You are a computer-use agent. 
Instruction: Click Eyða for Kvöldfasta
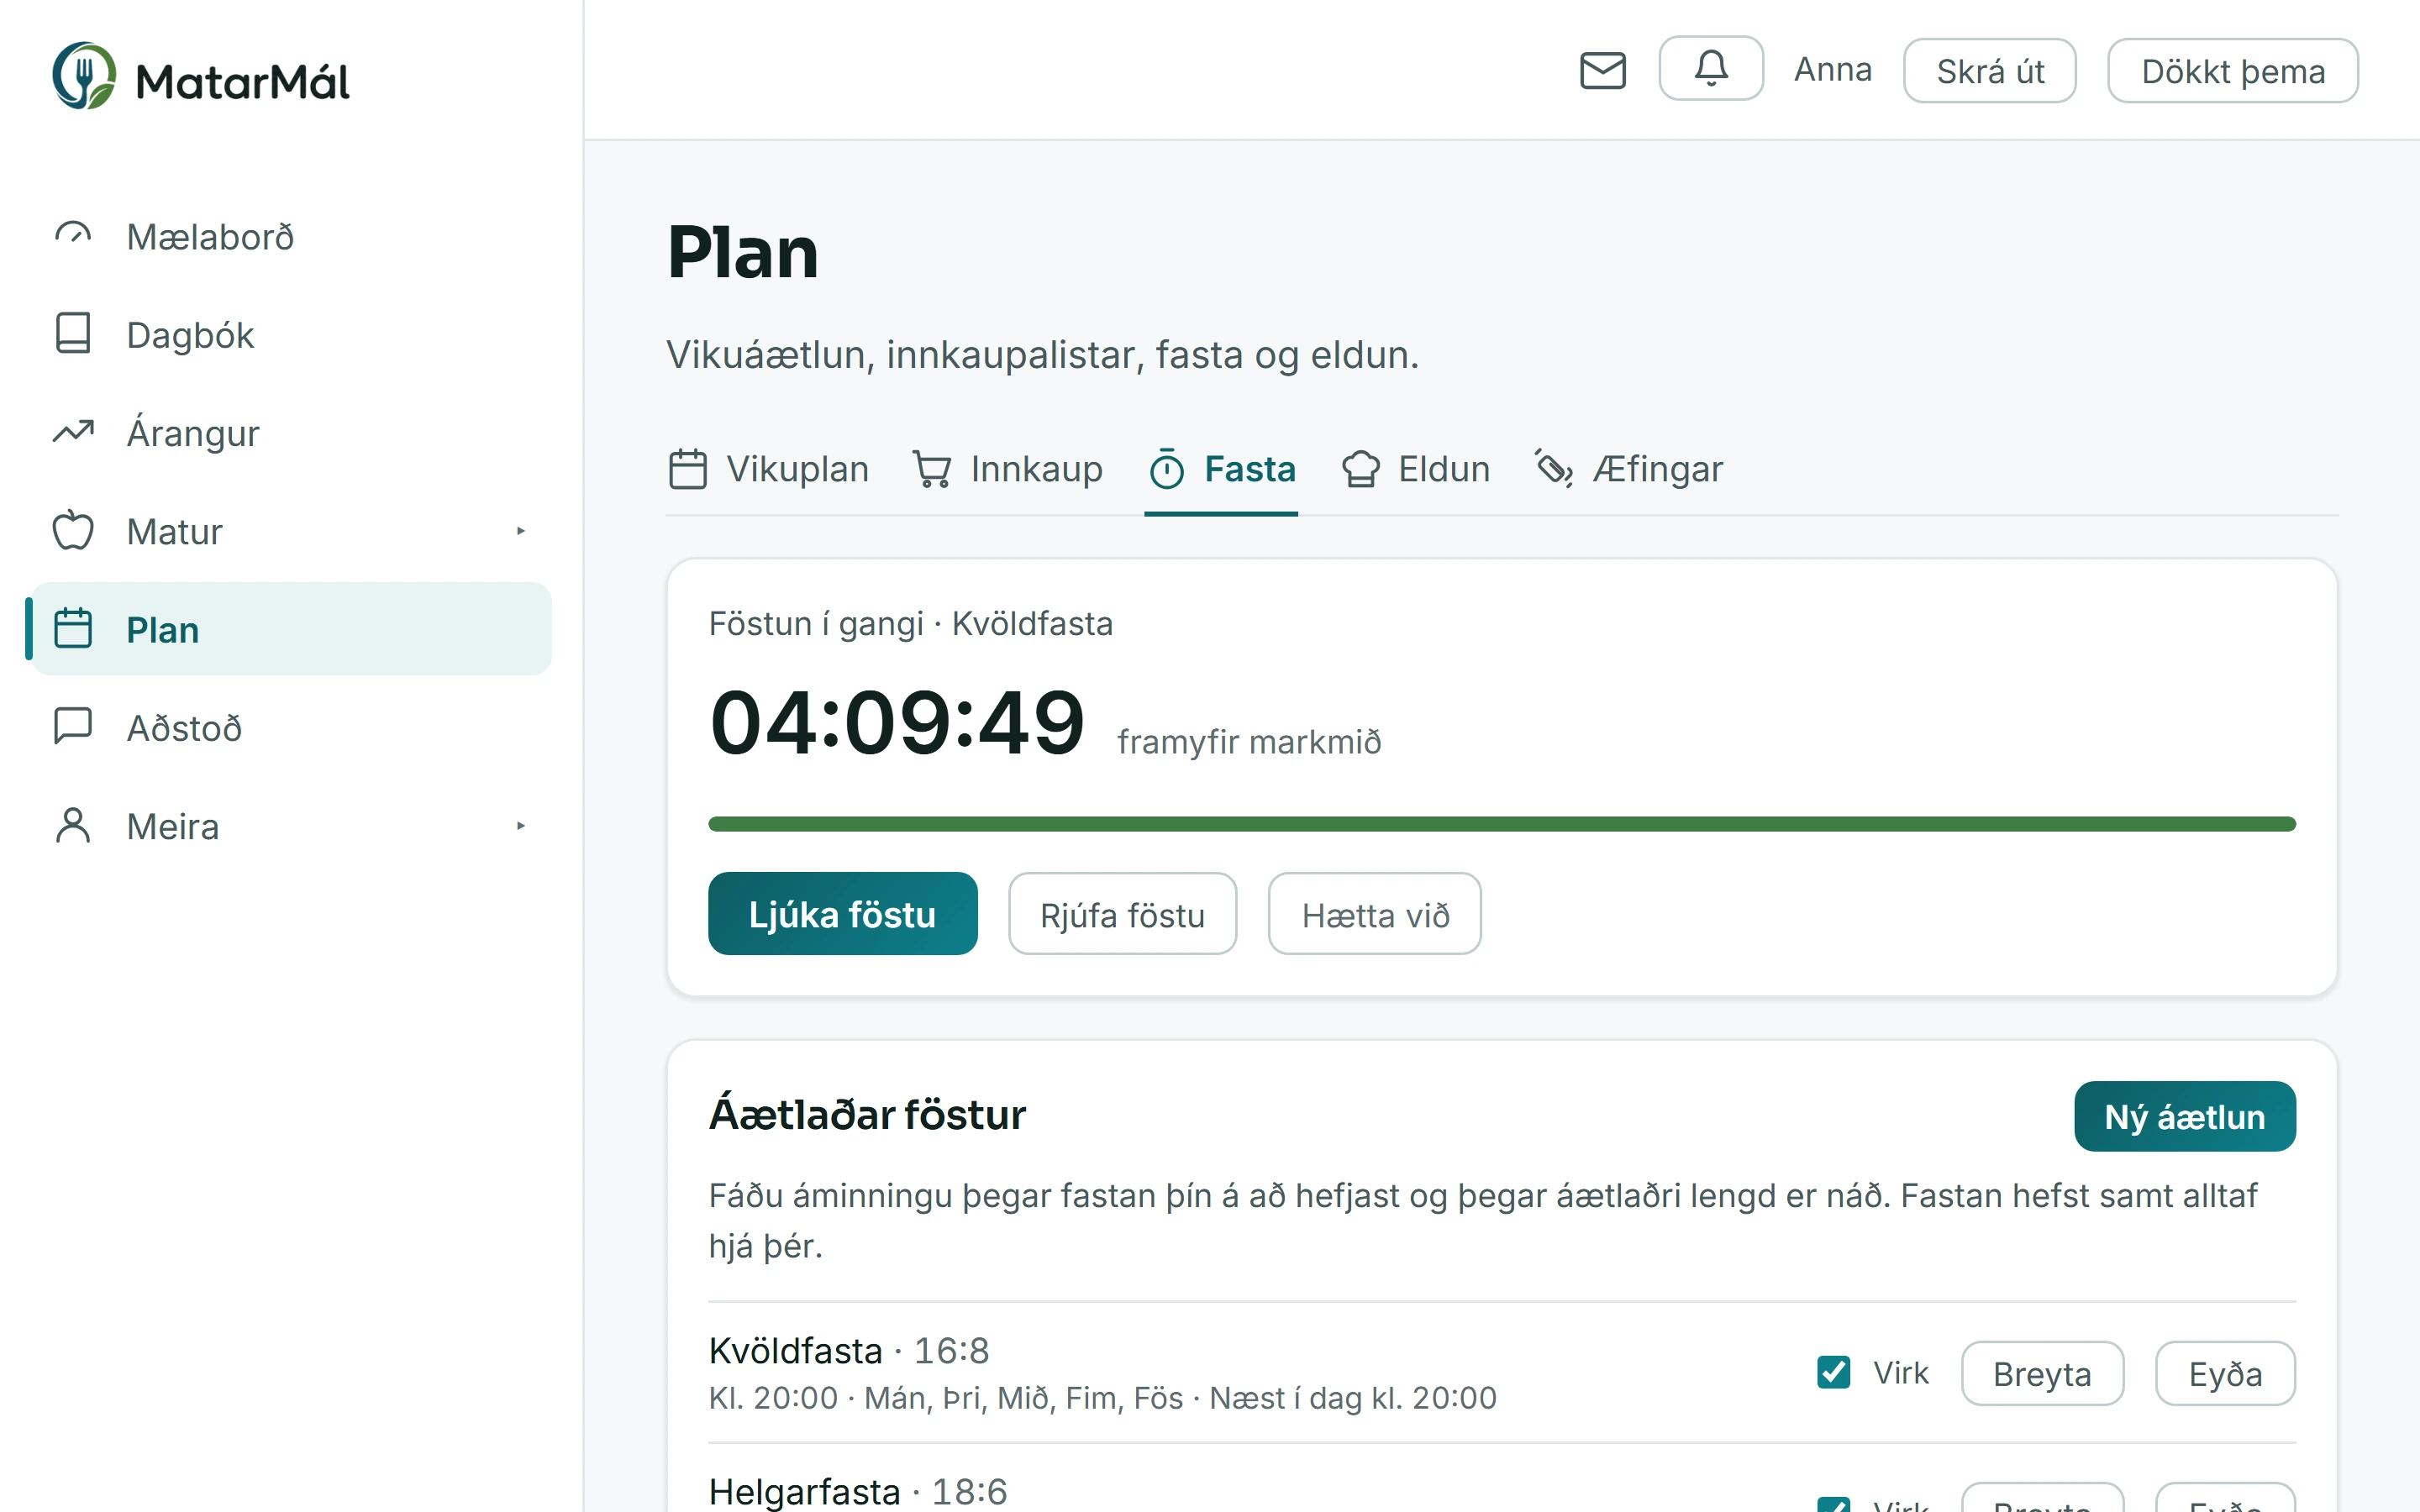click(x=2225, y=1373)
